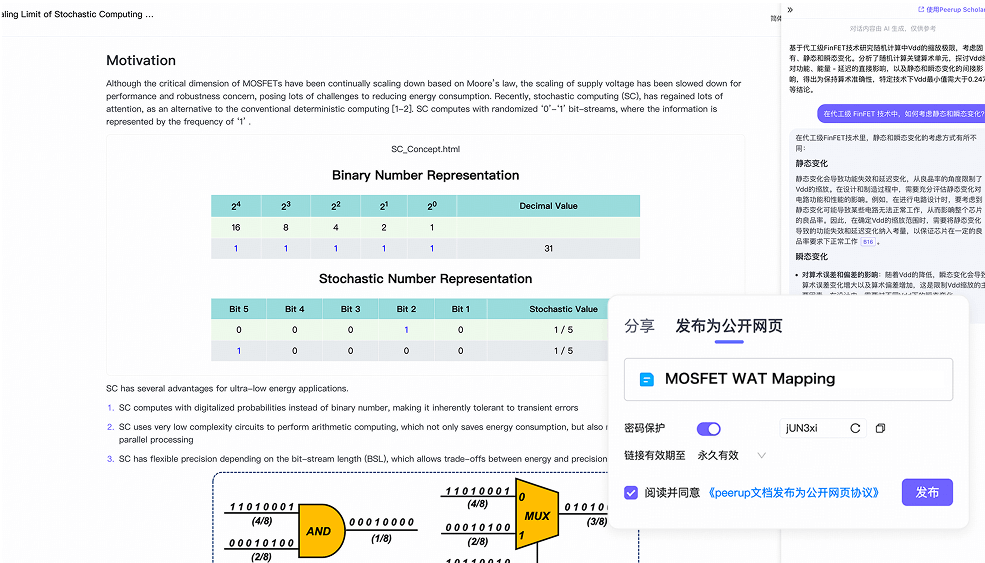Select the Decimal Value column header
The image size is (985, 563).
548,206
